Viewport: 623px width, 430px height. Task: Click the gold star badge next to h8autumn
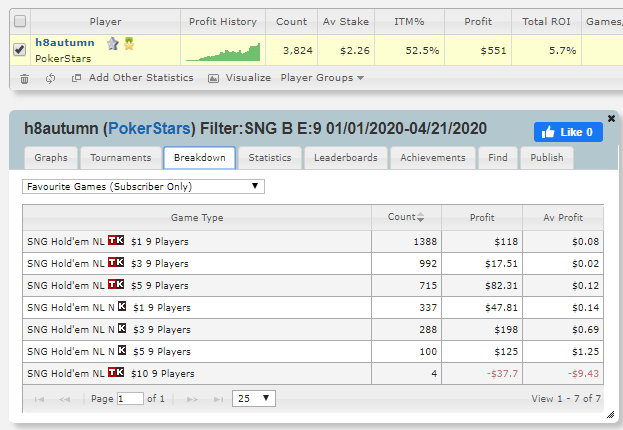[129, 43]
